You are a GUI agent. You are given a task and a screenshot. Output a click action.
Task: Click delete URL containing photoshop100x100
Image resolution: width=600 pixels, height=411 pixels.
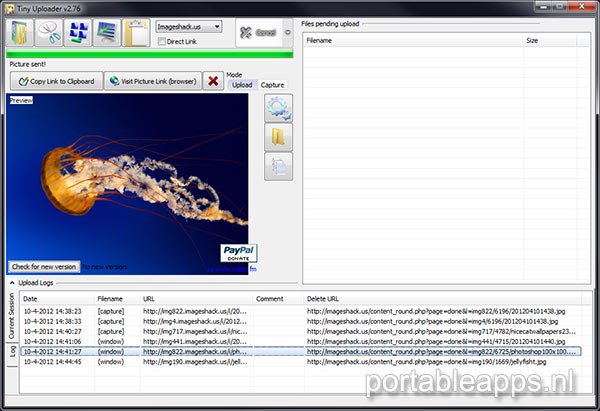[441, 351]
